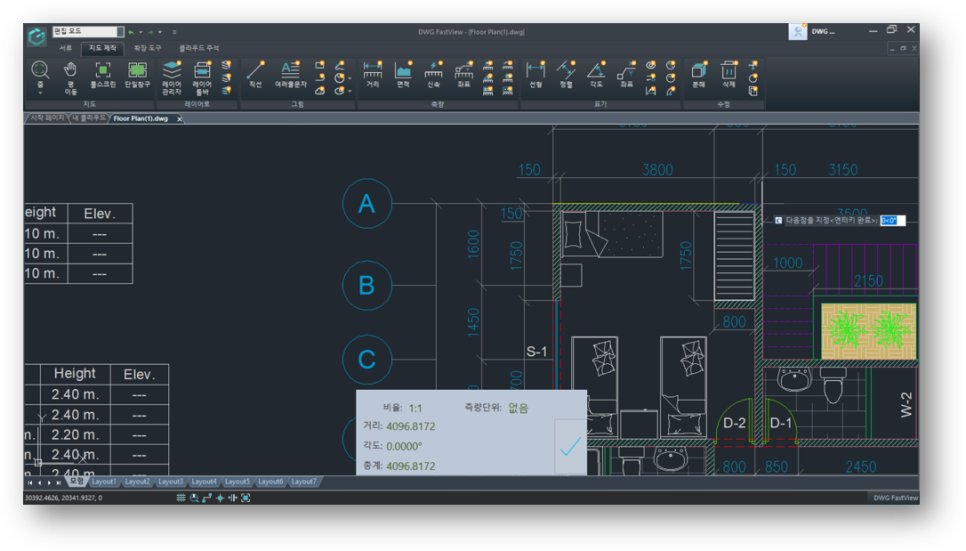Viewport: 966px width, 551px height.
Task: Open the Layer Manager (레이어 관리자)
Action: (171, 78)
